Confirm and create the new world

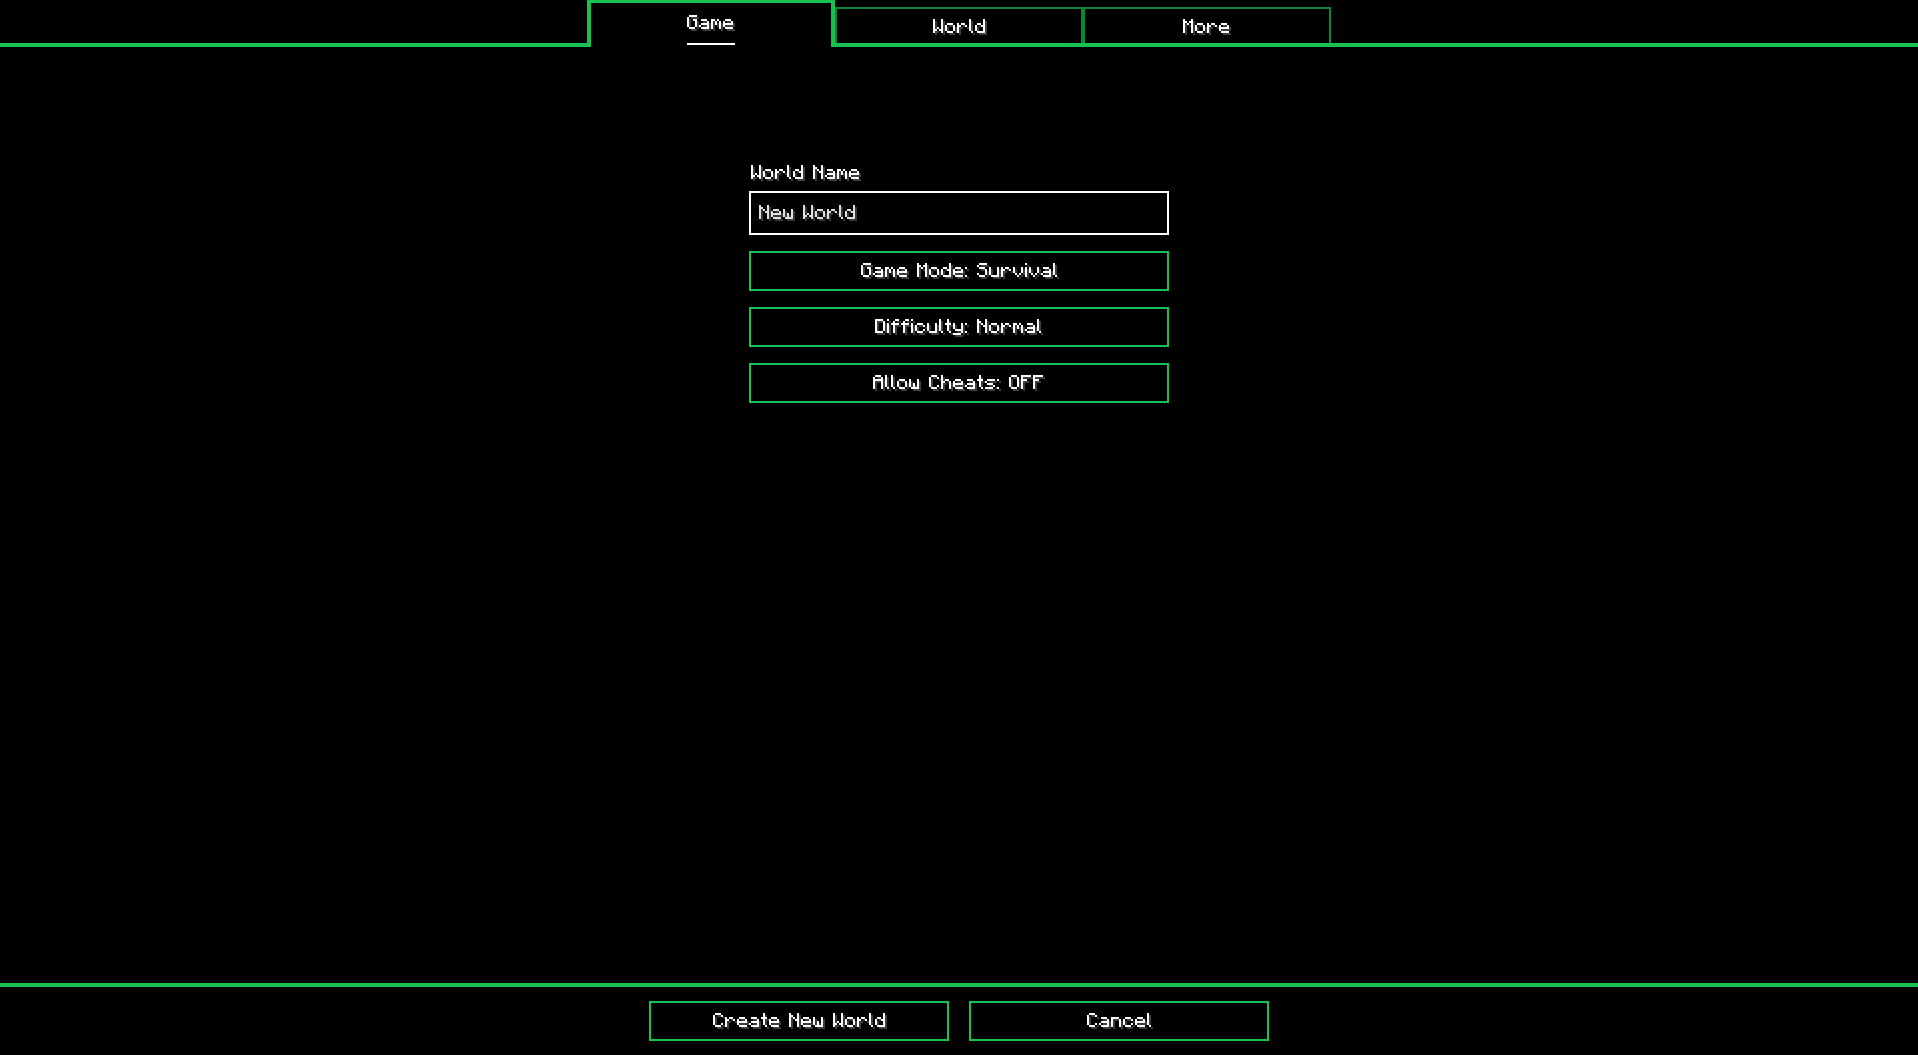click(x=798, y=1021)
